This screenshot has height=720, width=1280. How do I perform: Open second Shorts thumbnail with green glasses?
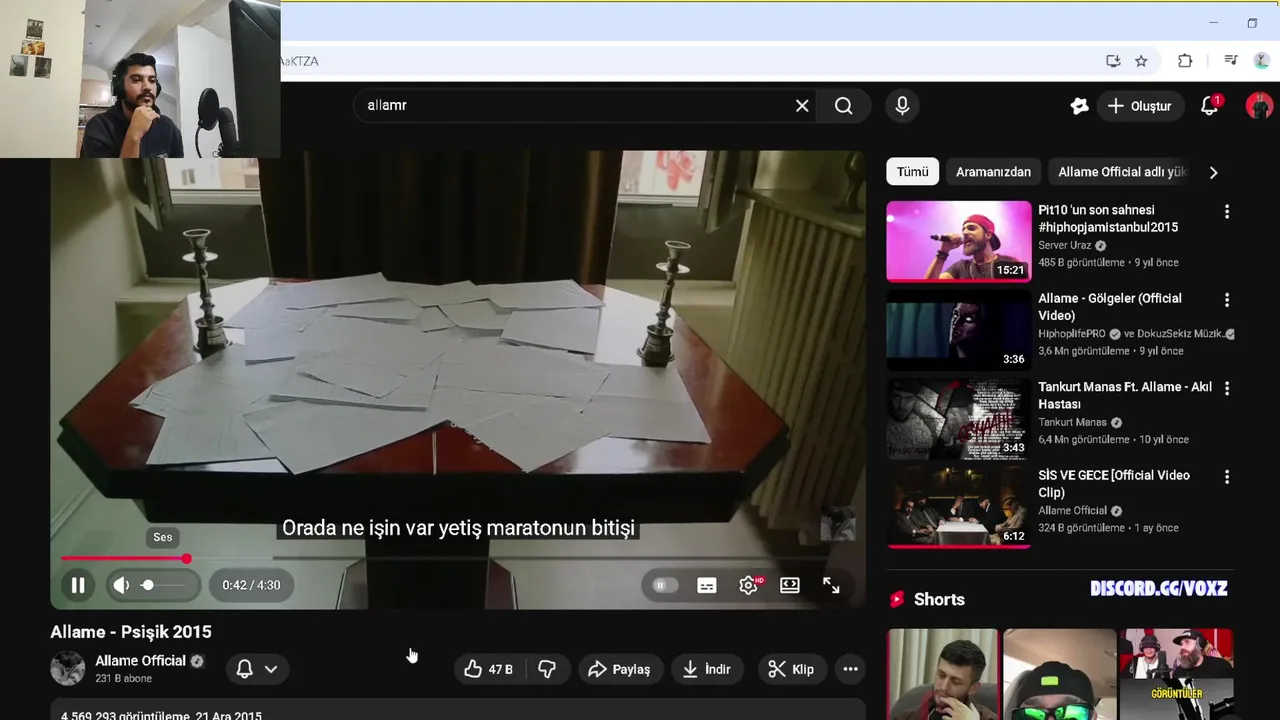[x=1059, y=674]
